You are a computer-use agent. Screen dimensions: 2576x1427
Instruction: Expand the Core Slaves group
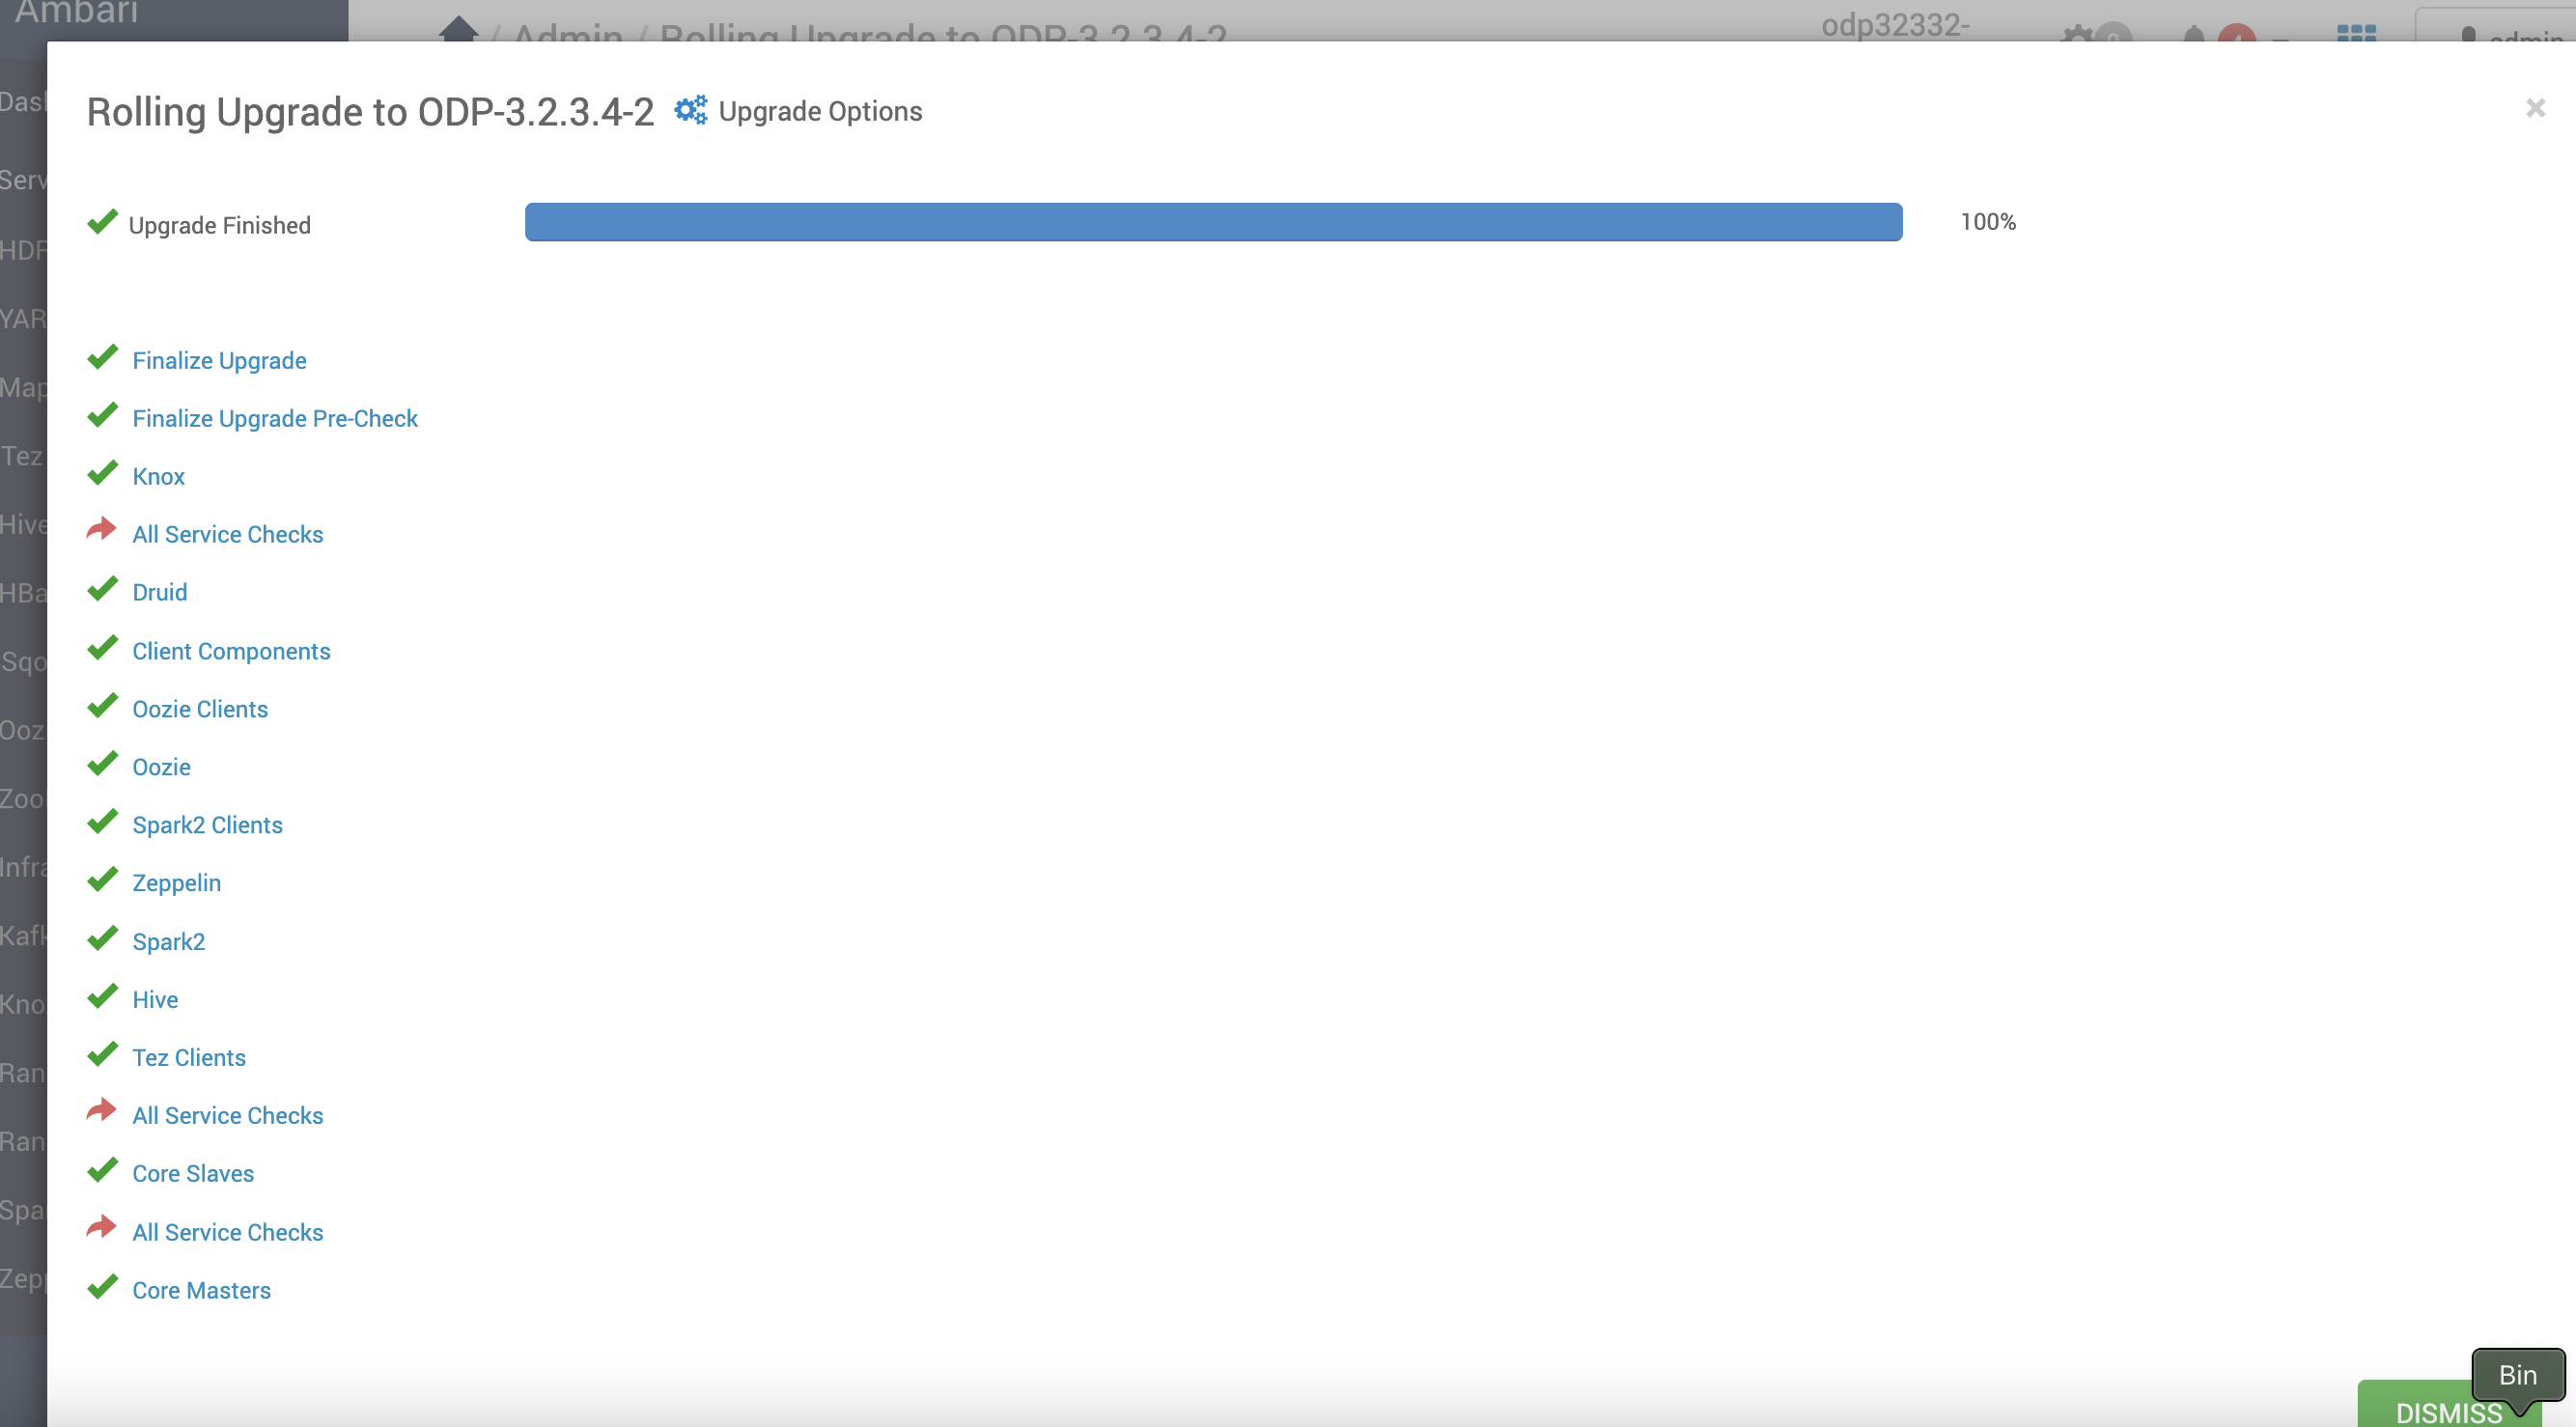193,1174
